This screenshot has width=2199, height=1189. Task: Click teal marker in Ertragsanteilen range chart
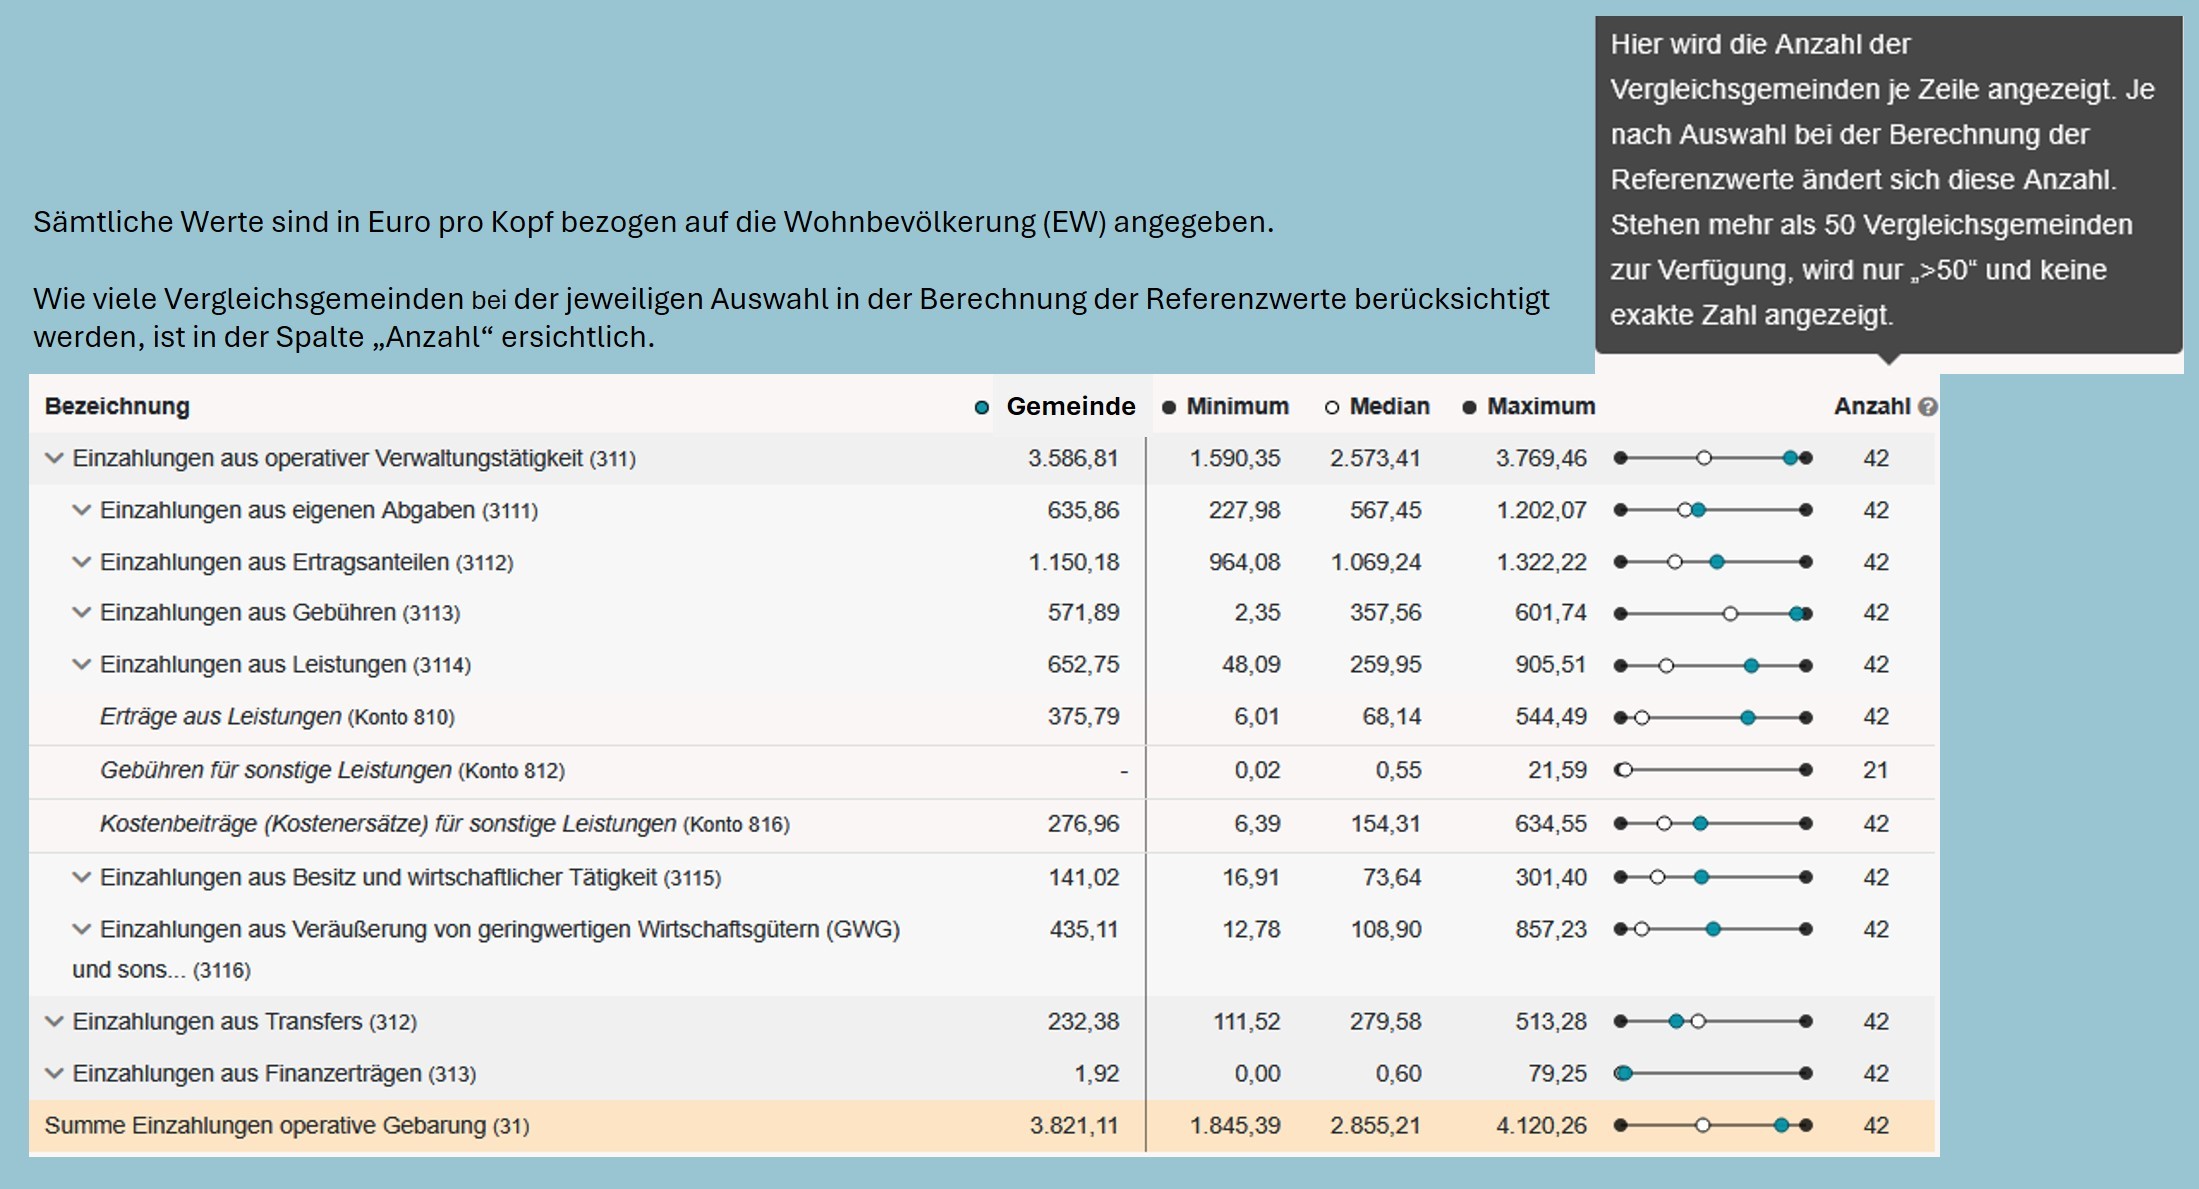pos(1717,562)
